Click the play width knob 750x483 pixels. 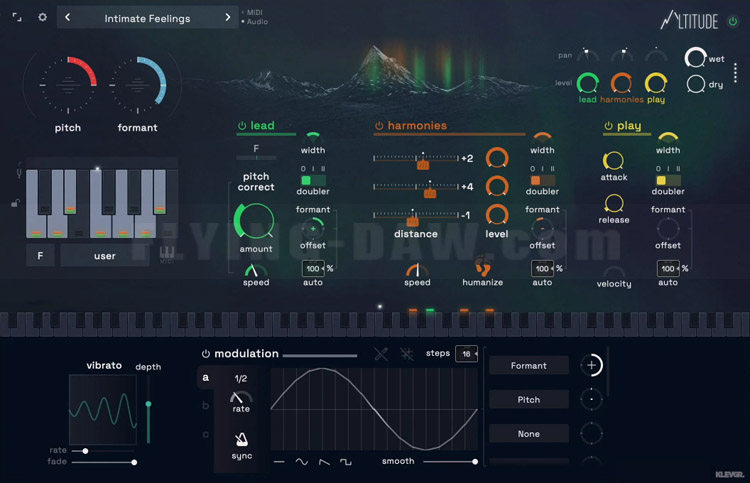click(x=668, y=137)
